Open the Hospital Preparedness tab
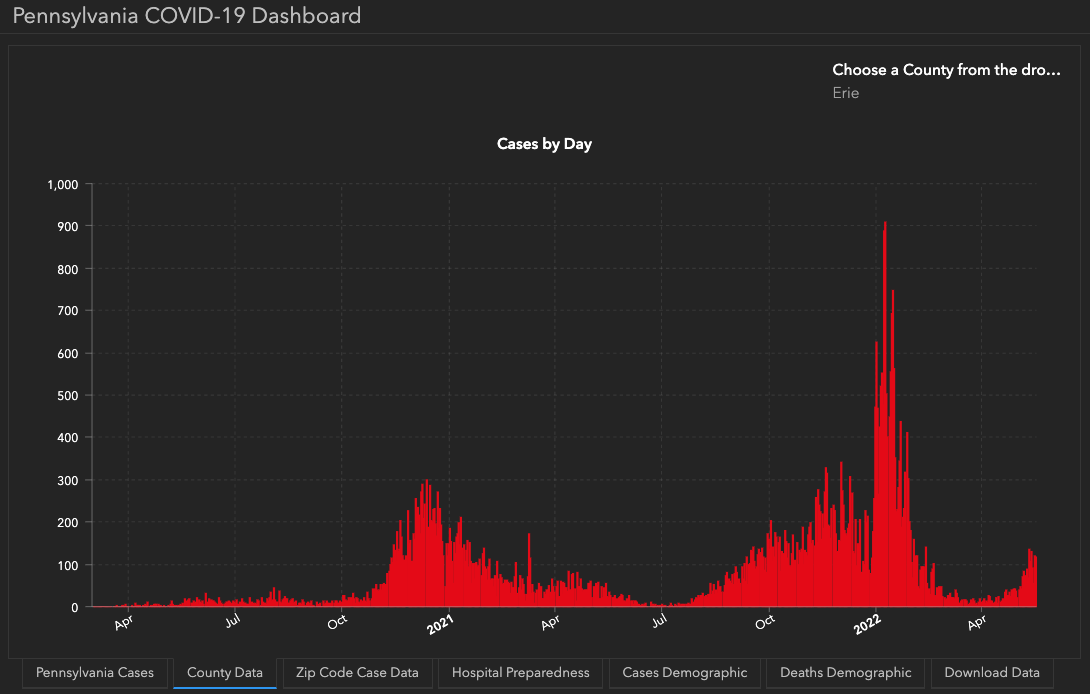 pyautogui.click(x=520, y=673)
